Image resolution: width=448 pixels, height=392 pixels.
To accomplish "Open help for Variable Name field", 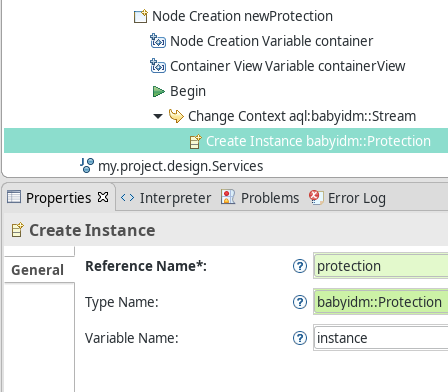I will 300,338.
